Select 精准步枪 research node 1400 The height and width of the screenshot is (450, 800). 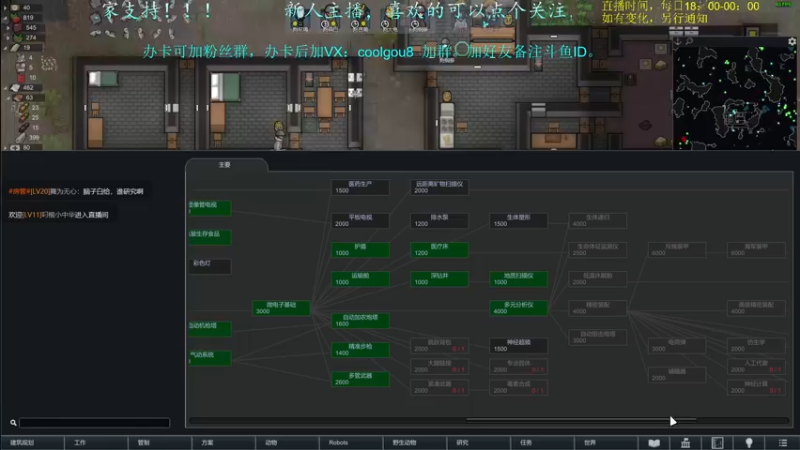pos(360,349)
